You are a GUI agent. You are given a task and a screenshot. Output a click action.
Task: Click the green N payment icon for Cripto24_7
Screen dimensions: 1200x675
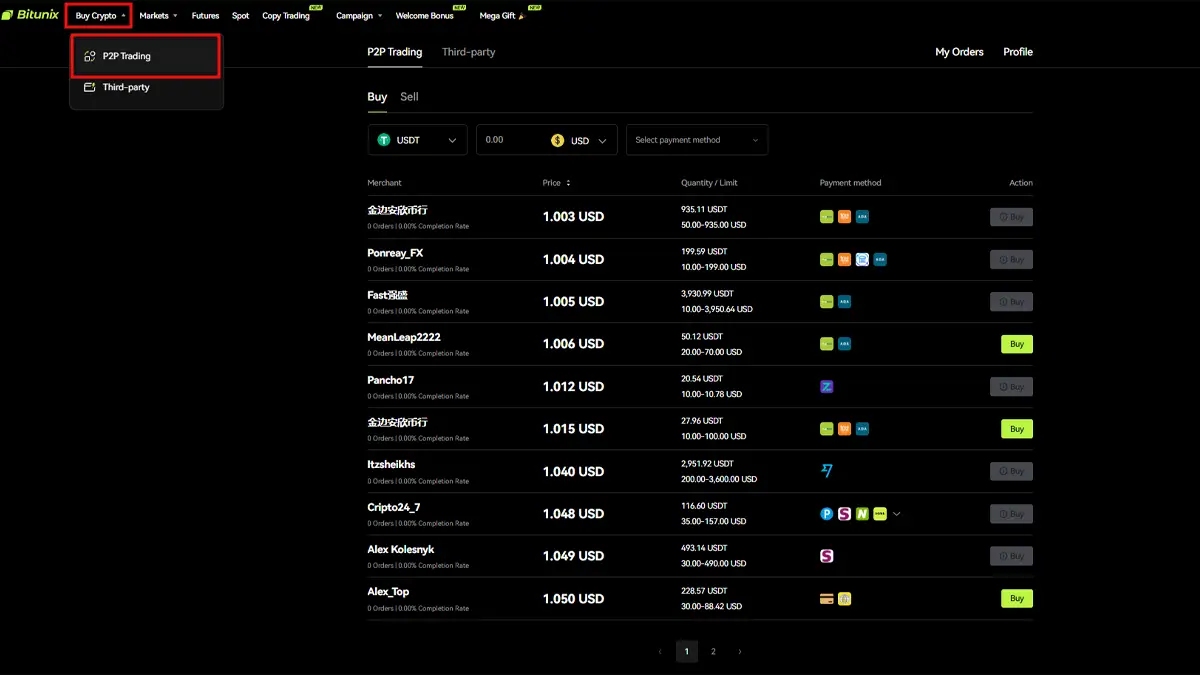coord(862,514)
